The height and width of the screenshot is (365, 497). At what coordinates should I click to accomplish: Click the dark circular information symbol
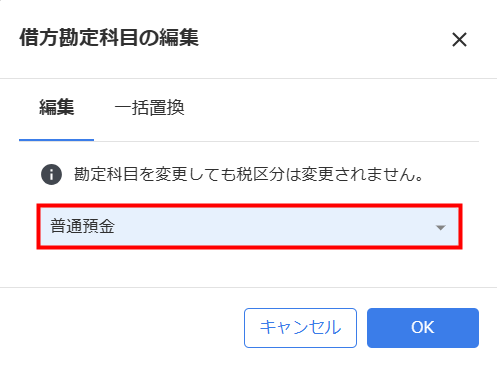click(x=51, y=174)
